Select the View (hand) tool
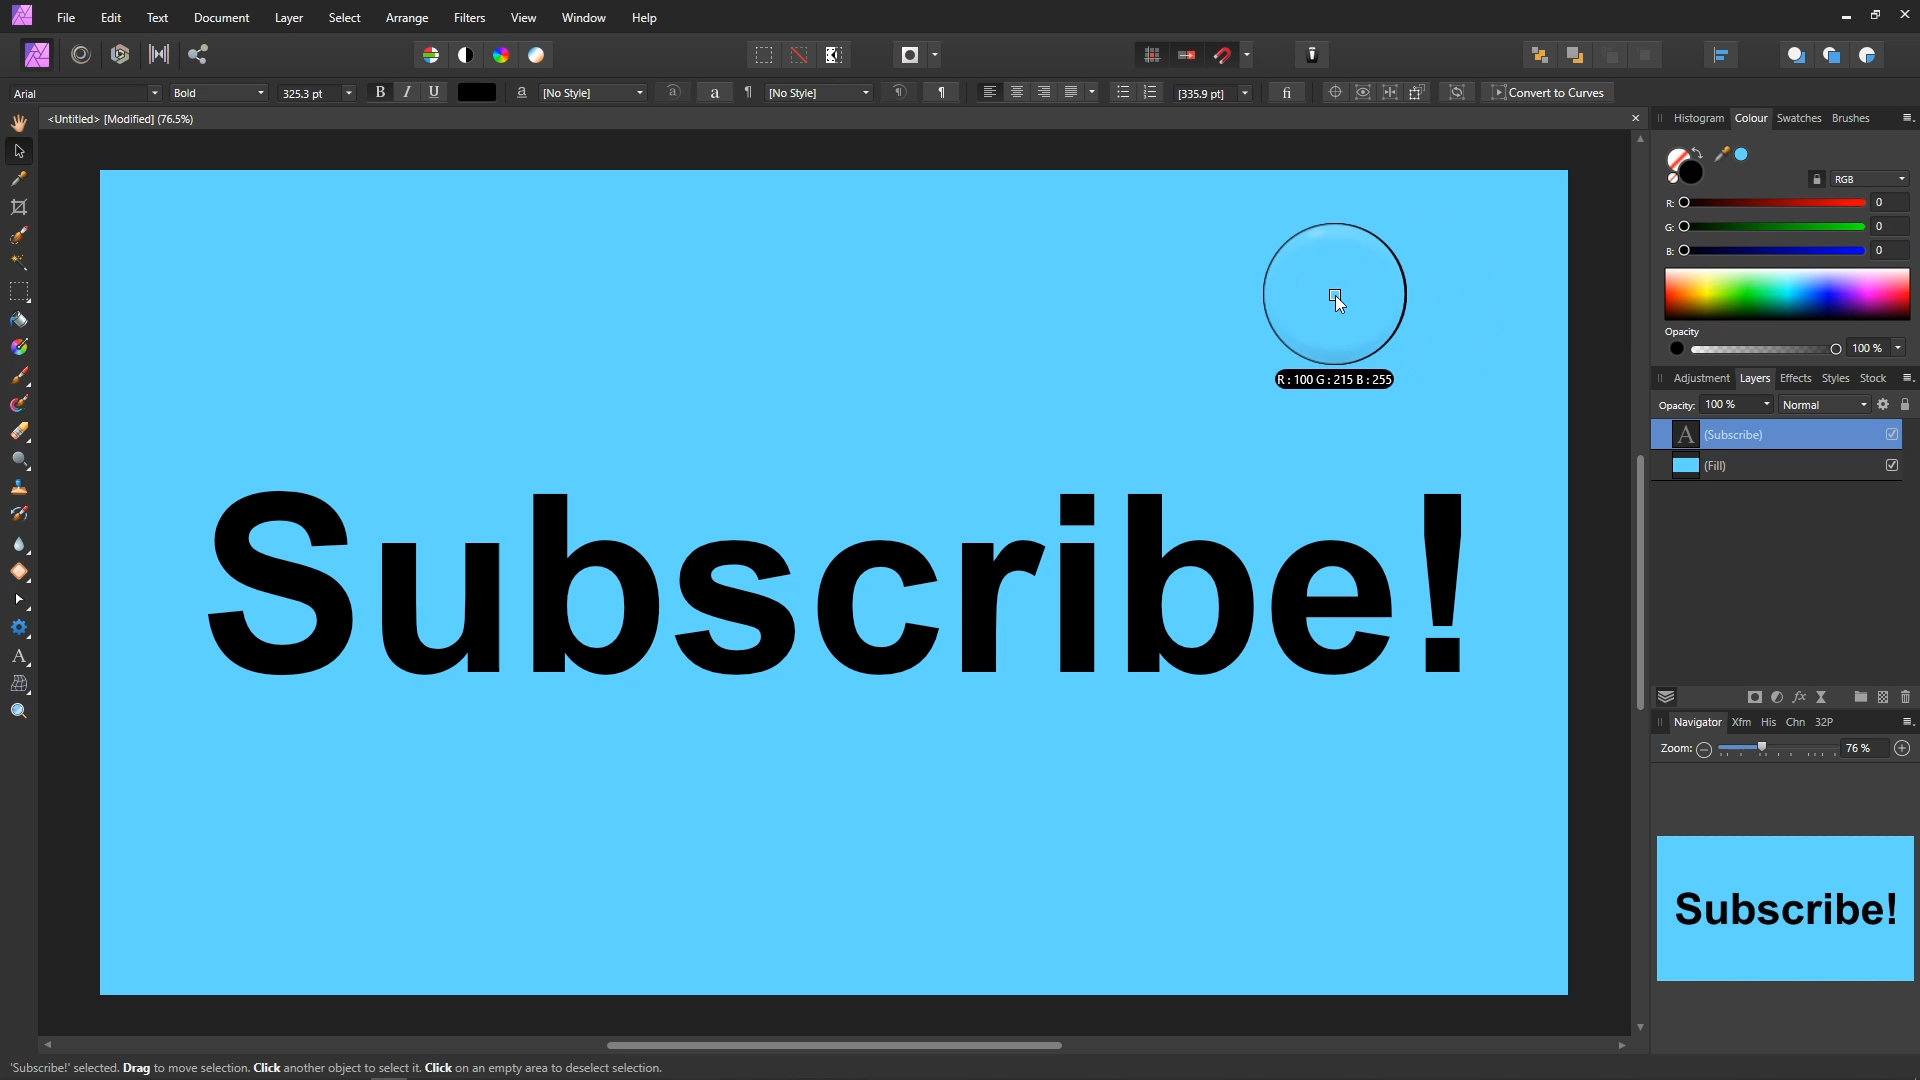The image size is (1920, 1080). tap(19, 123)
